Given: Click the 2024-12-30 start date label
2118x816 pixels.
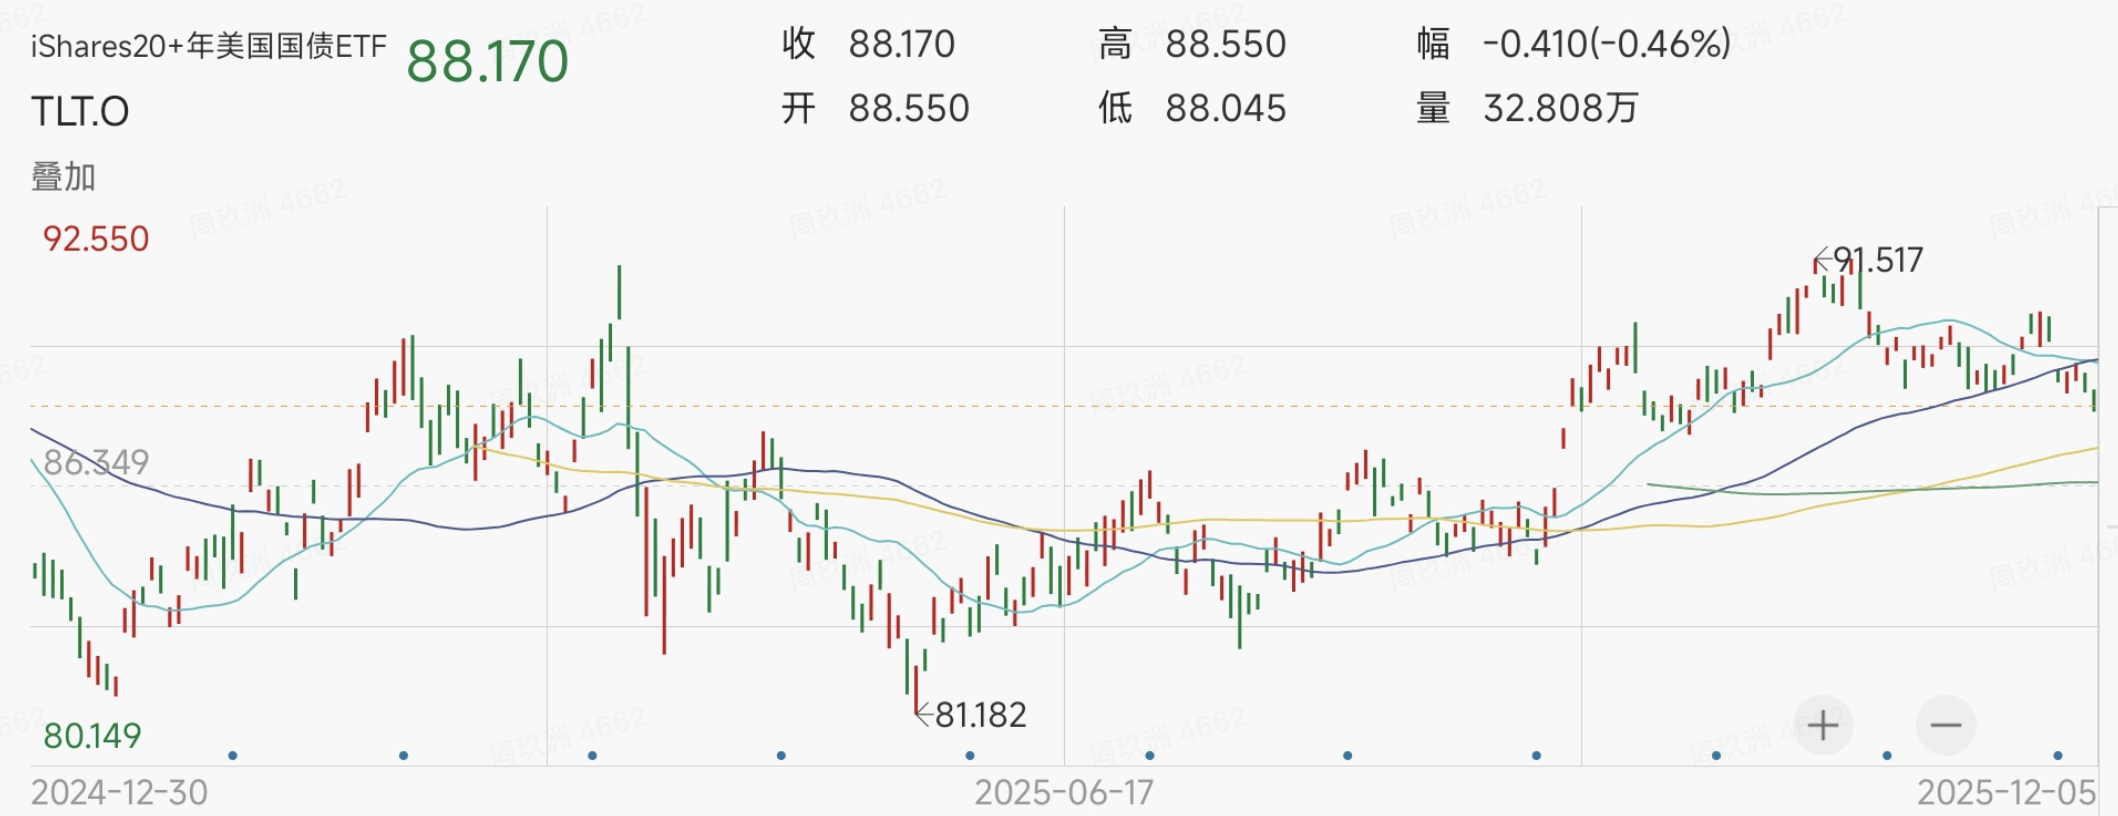Looking at the screenshot, I should pyautogui.click(x=119, y=793).
